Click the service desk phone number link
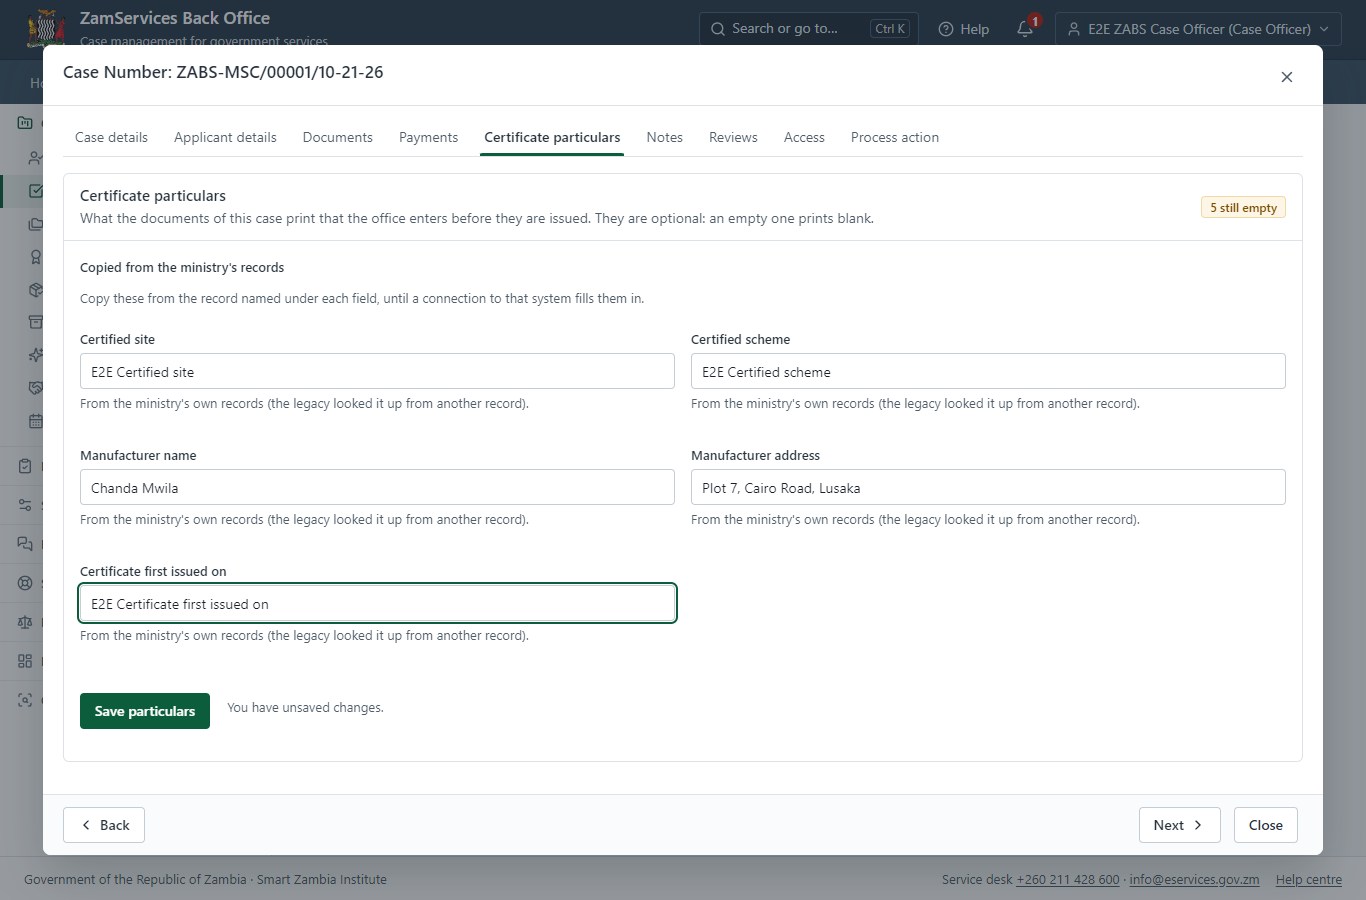The width and height of the screenshot is (1366, 900). 1068,880
